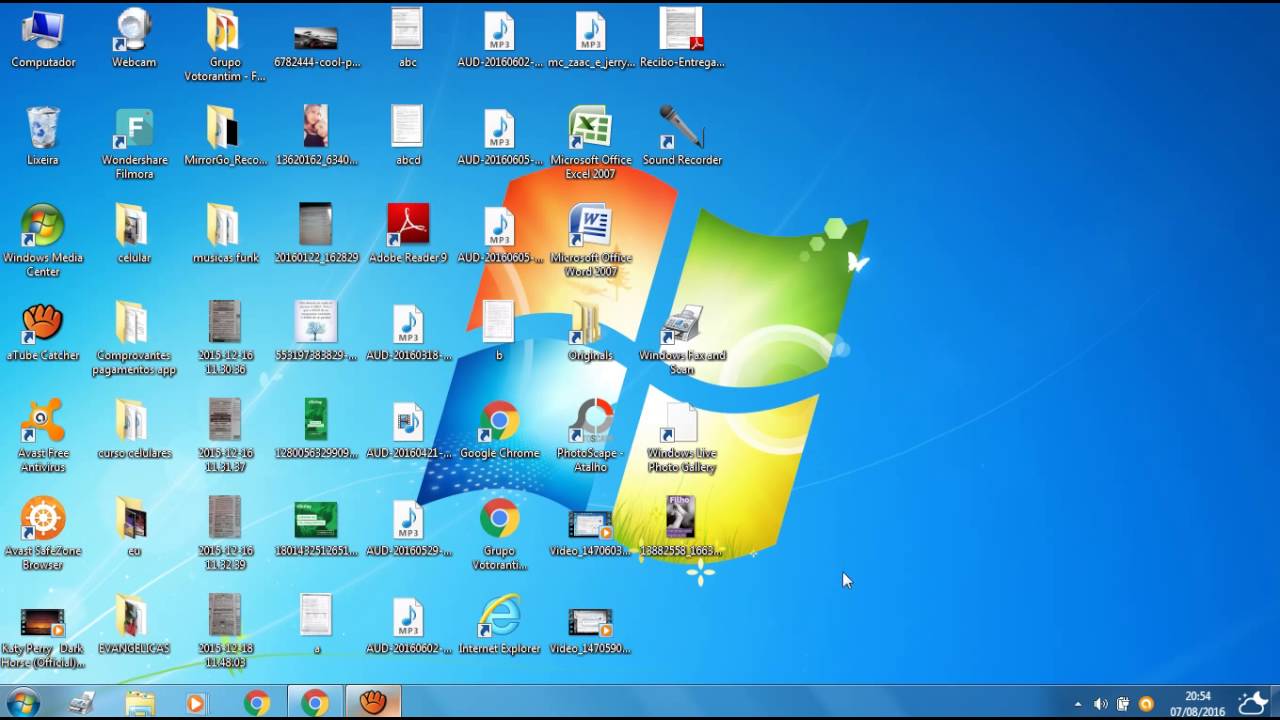Select the mc_zaac_e_jerry MP3 file
The width and height of the screenshot is (1280, 720).
pos(590,38)
